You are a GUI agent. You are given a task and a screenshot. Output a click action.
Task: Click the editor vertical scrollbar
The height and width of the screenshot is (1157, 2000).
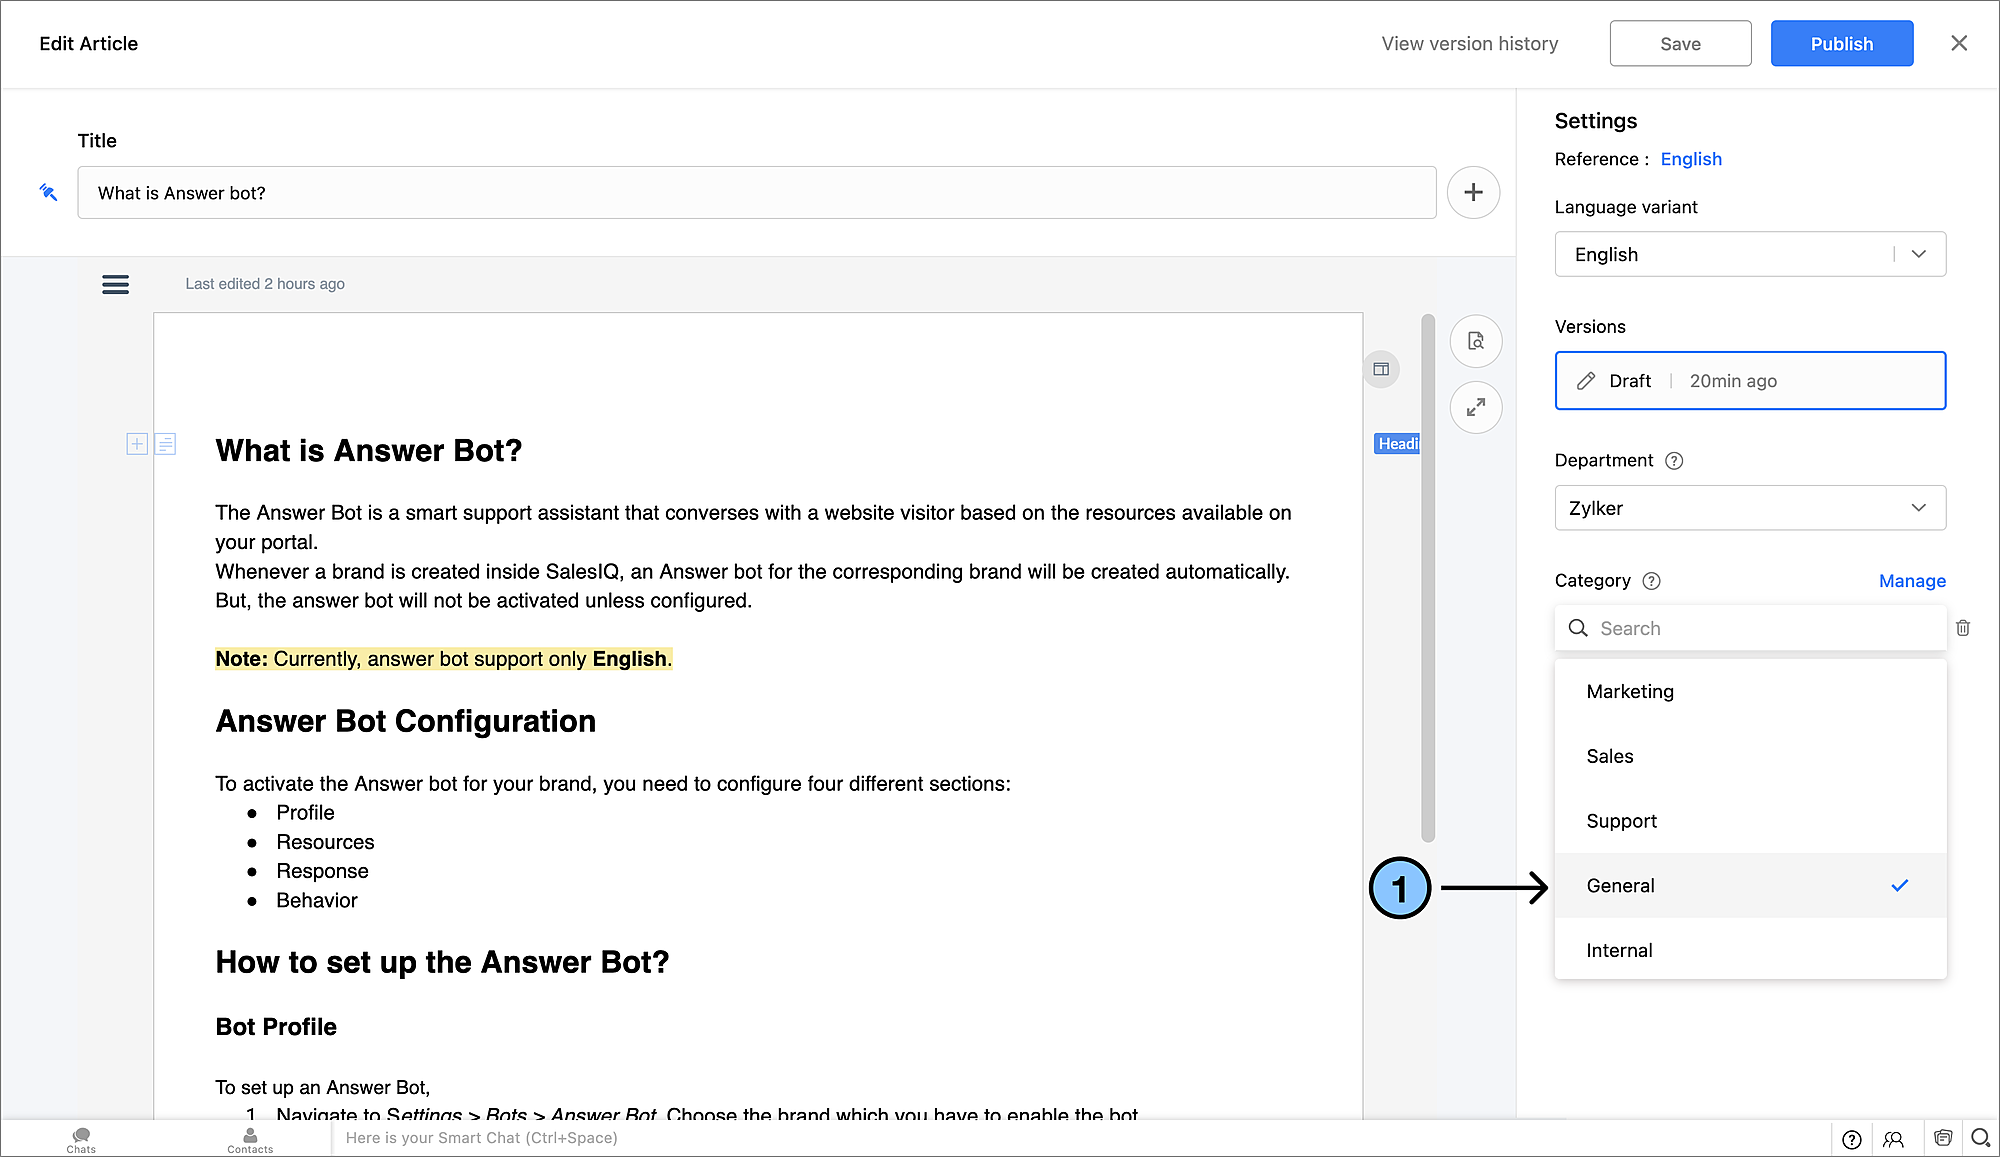click(1428, 578)
